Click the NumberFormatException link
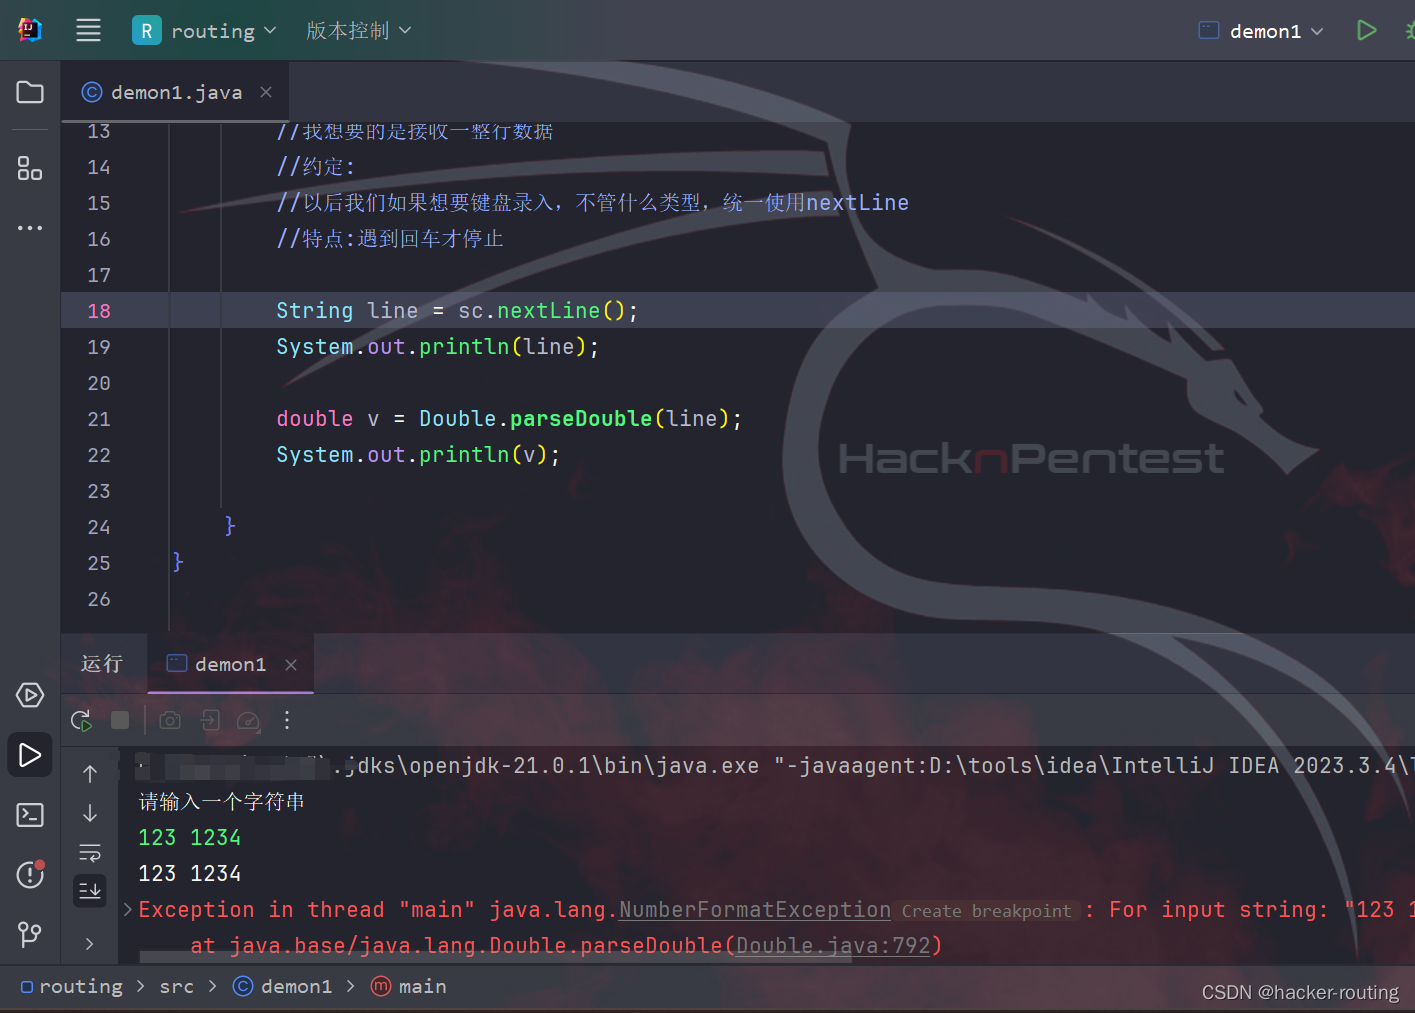 [x=755, y=910]
